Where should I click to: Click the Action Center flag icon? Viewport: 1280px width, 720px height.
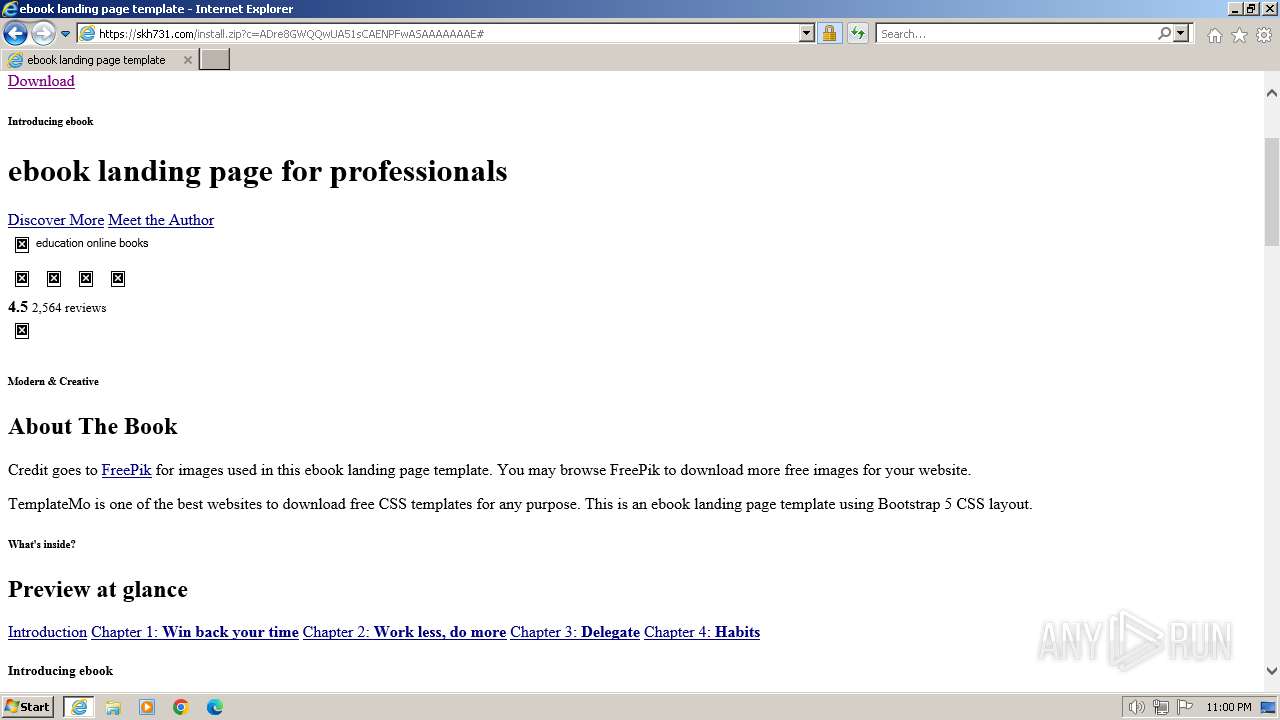(1185, 707)
